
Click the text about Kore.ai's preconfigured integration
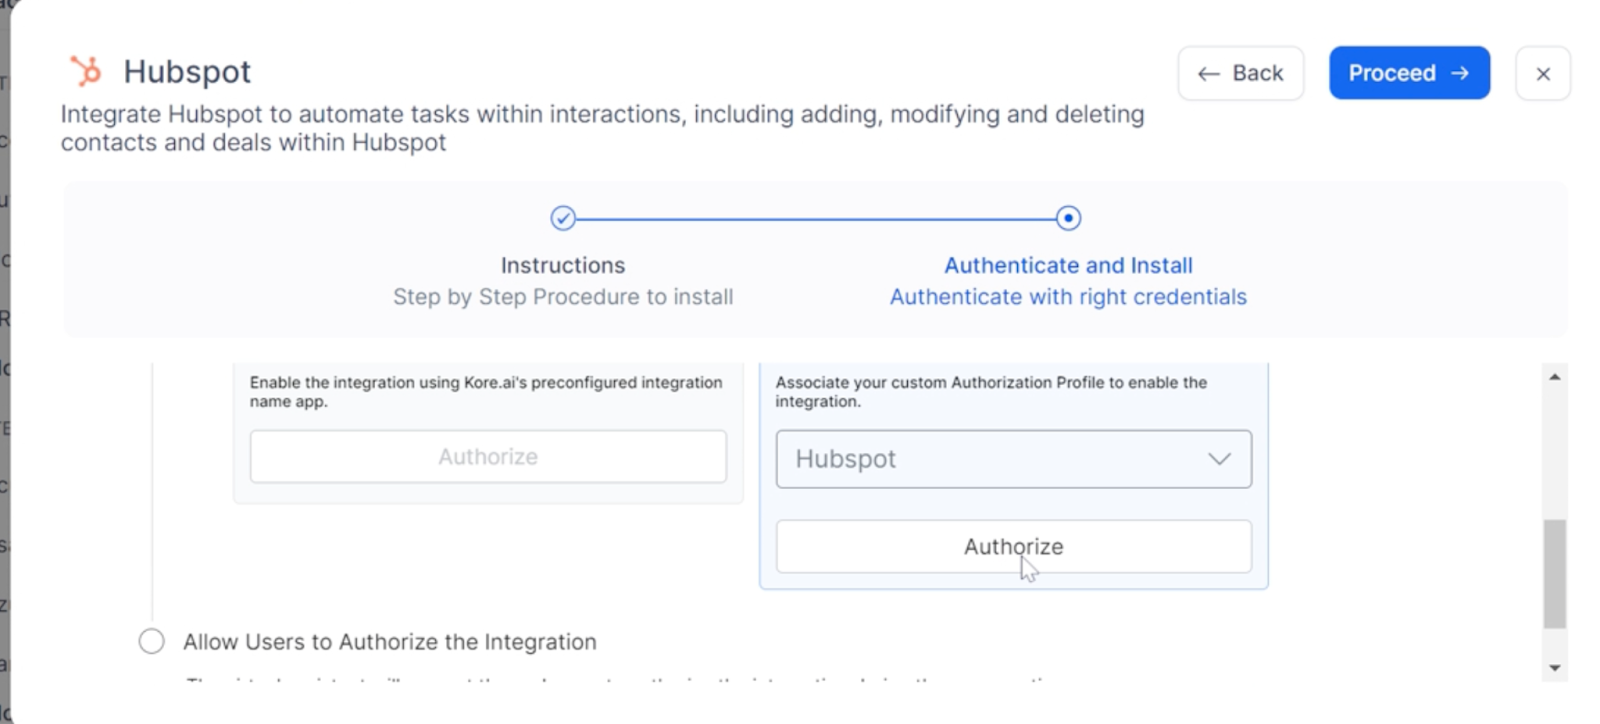pos(486,391)
